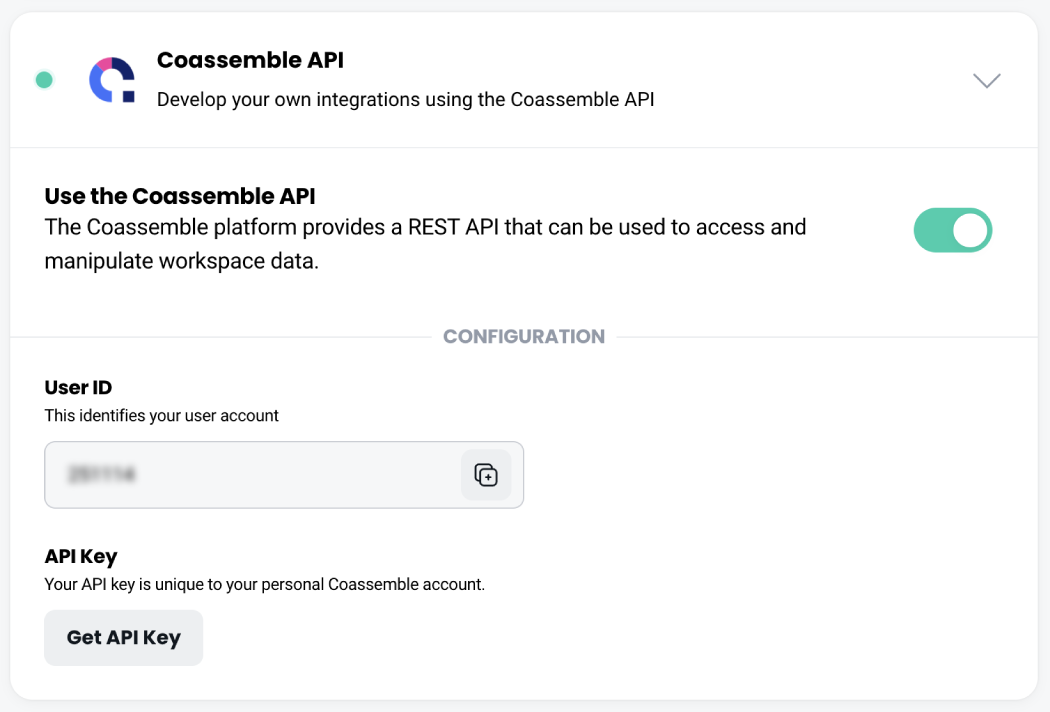Select the green status indicator dot
The image size is (1050, 712).
pos(44,80)
